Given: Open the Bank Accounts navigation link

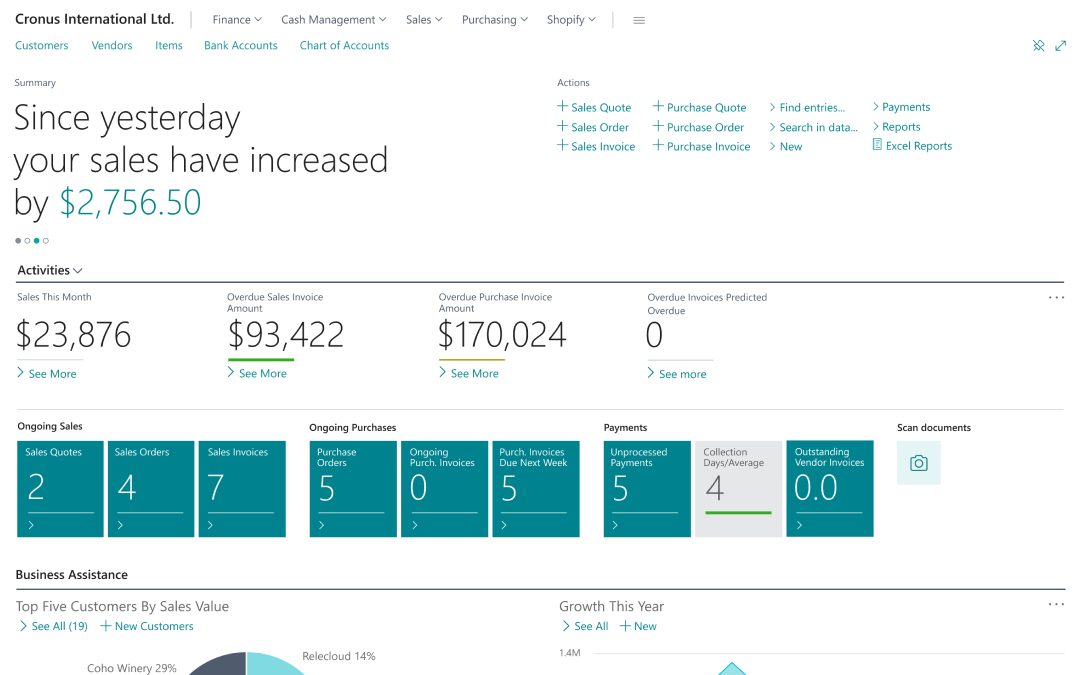Looking at the screenshot, I should 240,45.
